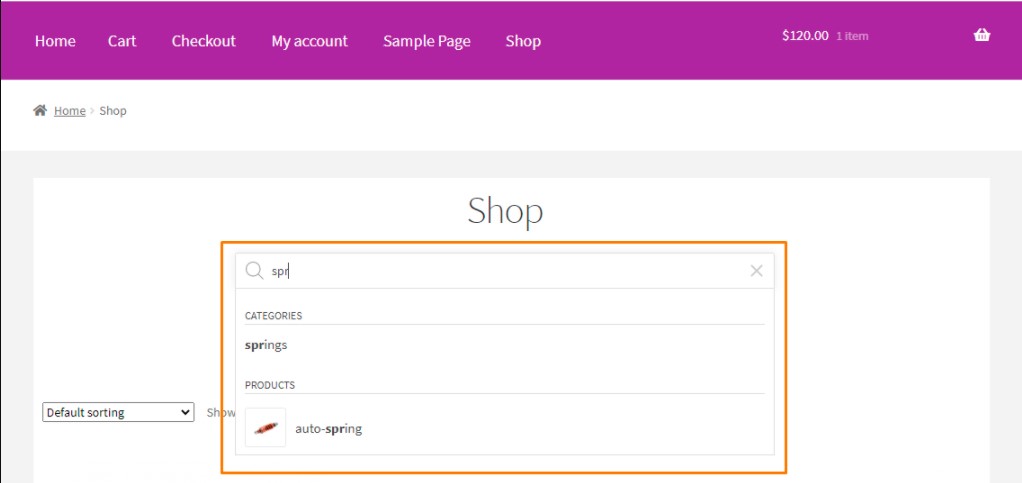Screen dimensions: 1022x483
Task: Click the $120.00 cart total
Action: click(x=805, y=36)
